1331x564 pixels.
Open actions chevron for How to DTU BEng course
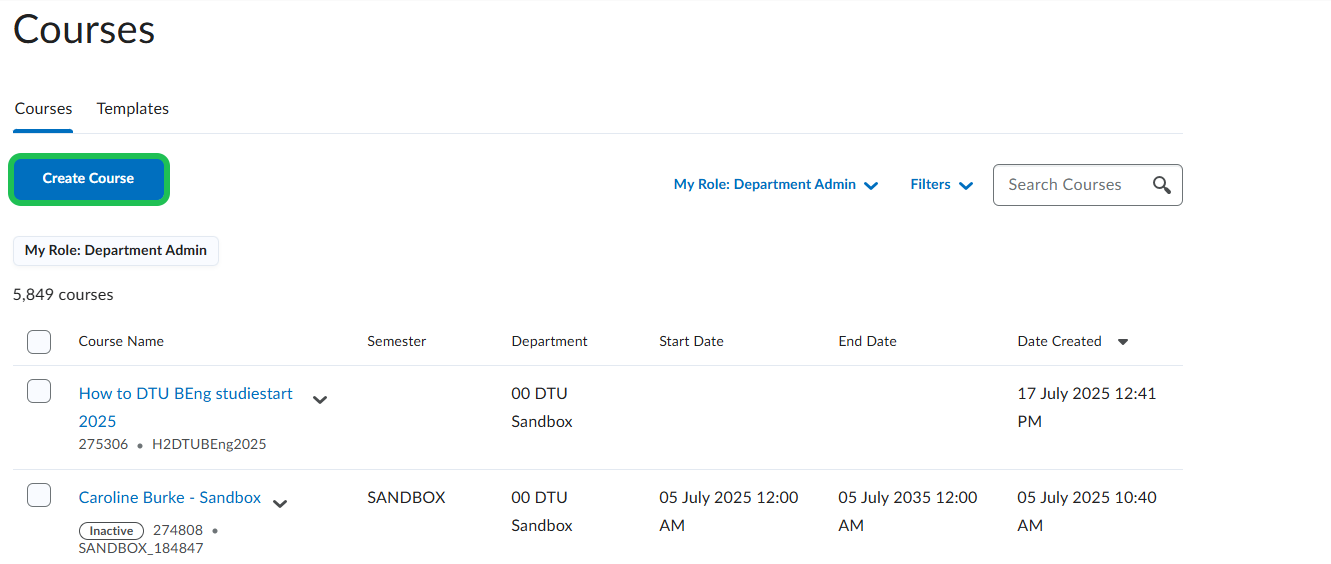(x=320, y=400)
